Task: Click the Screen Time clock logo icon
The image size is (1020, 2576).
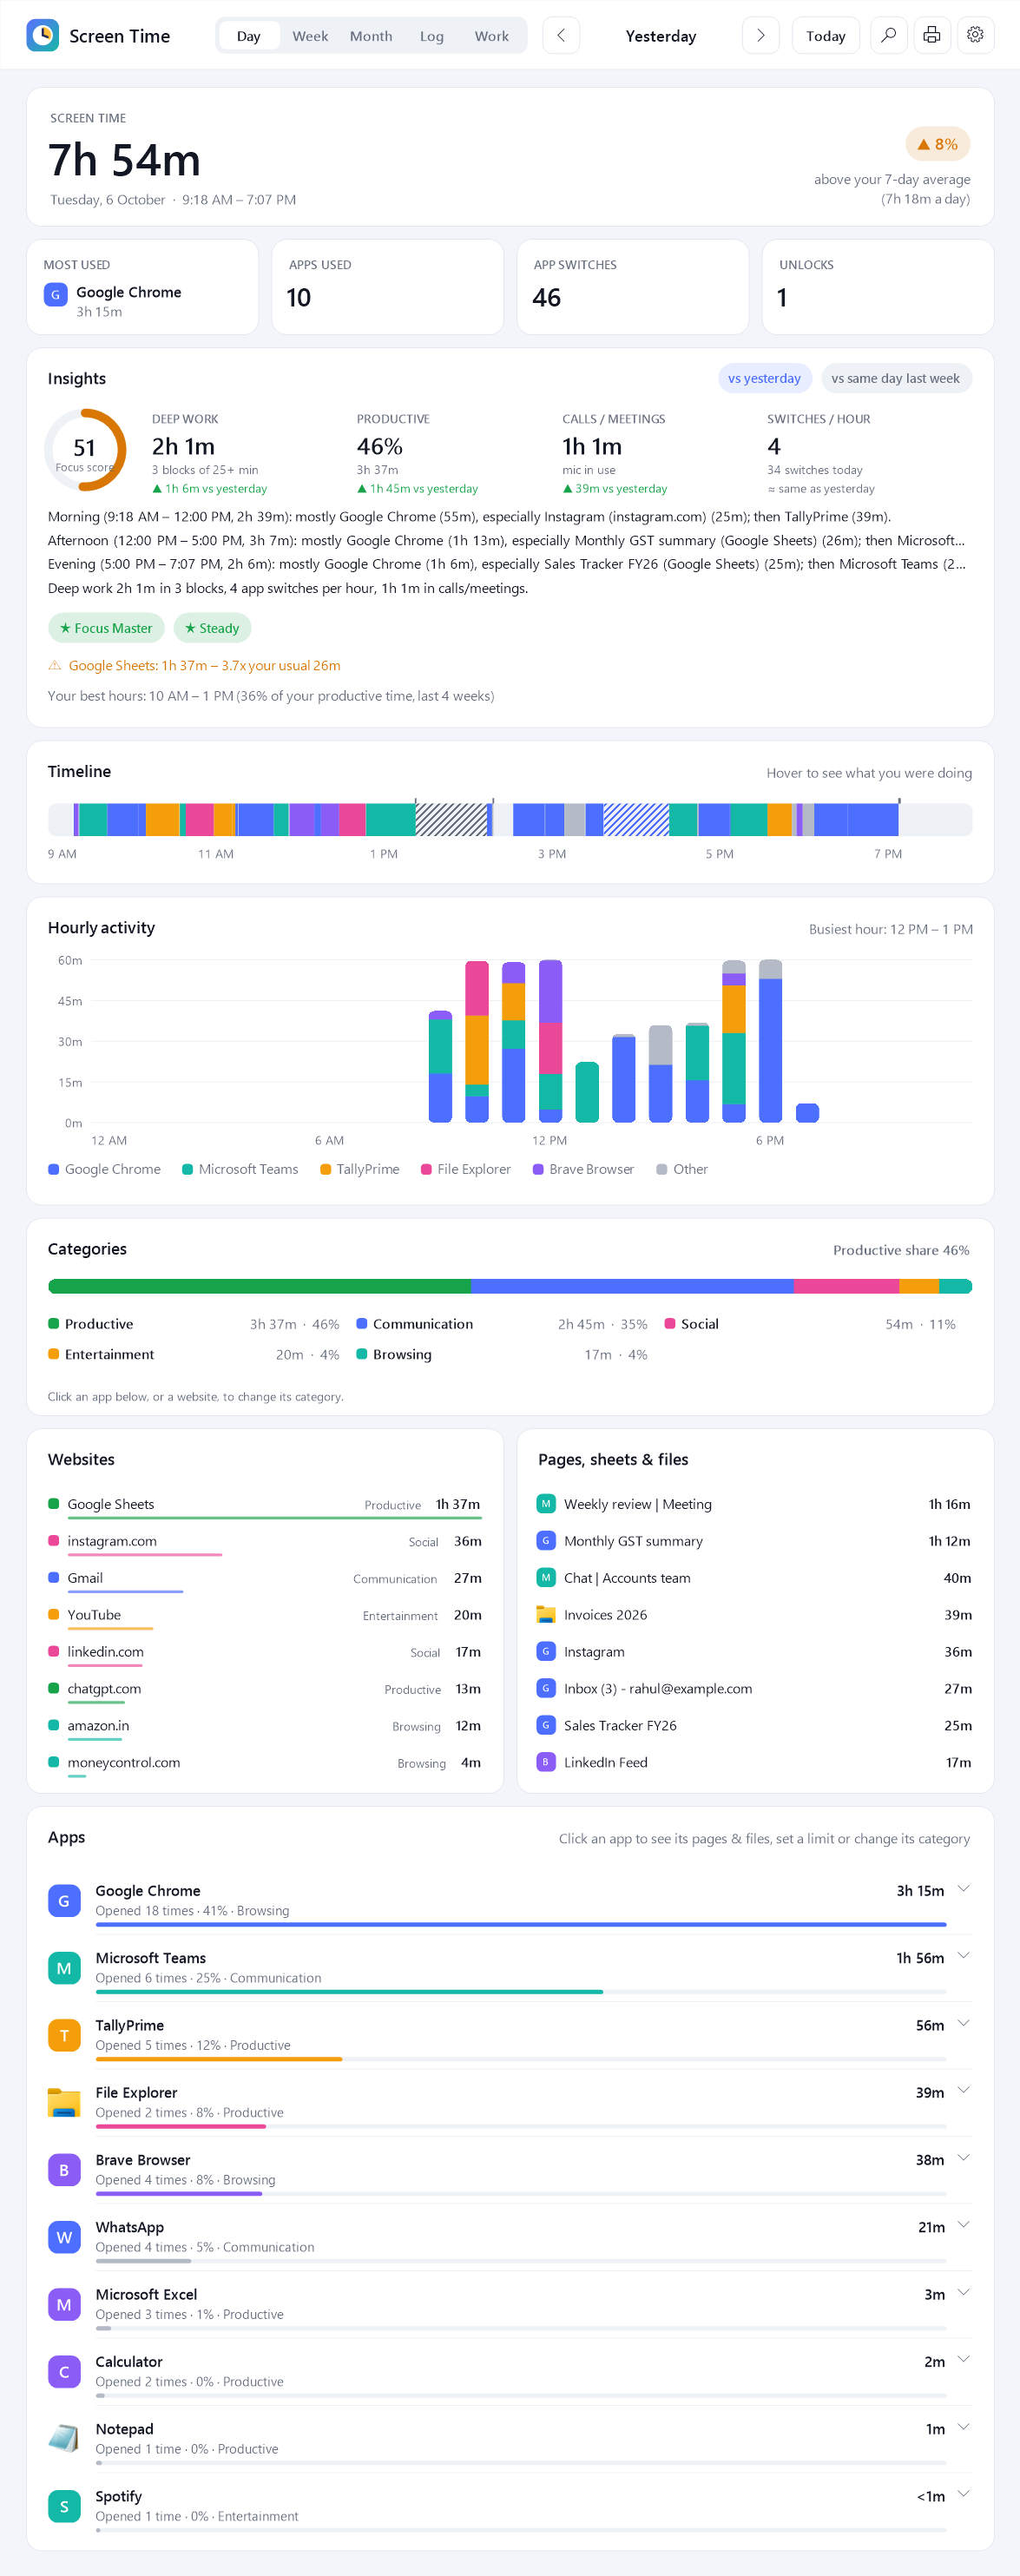Action: (42, 35)
